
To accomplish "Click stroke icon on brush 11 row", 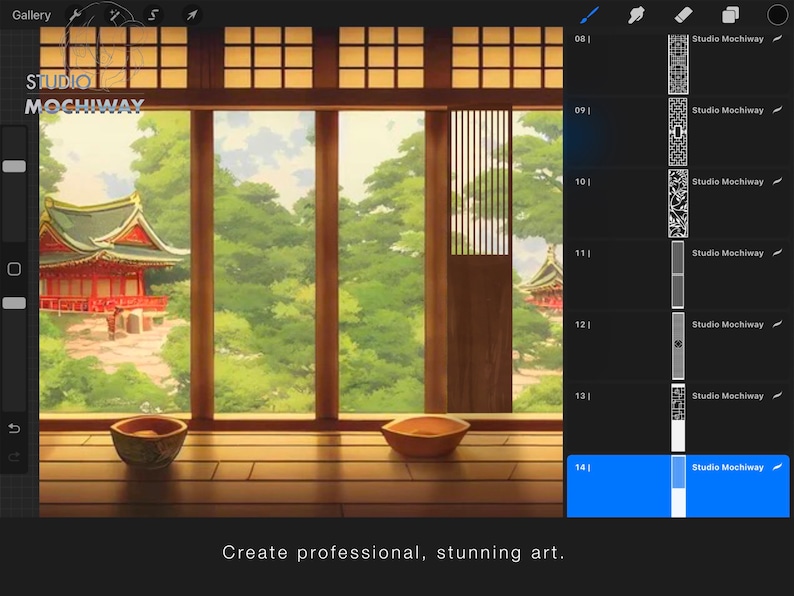I will click(777, 253).
